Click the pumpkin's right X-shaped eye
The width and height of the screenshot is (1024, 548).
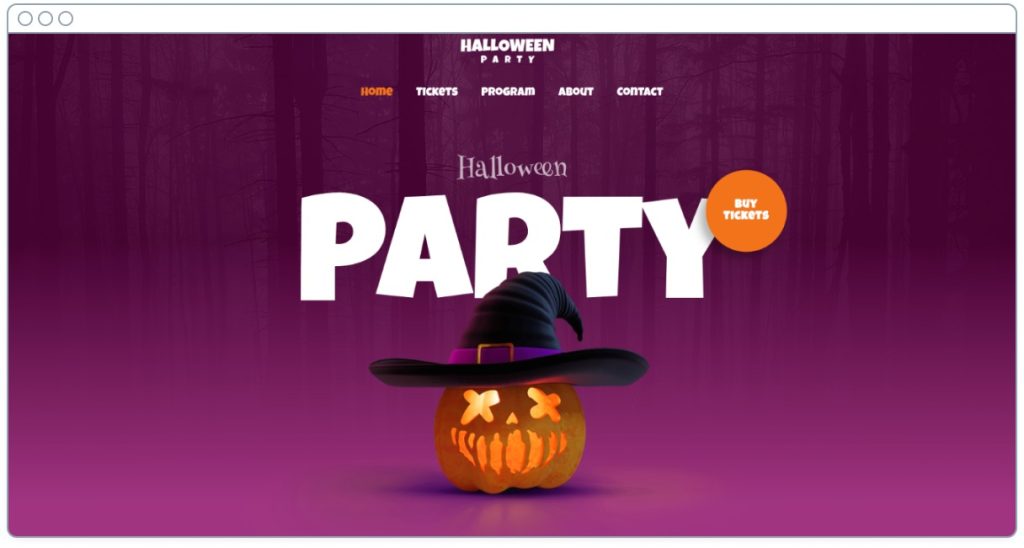[x=545, y=404]
